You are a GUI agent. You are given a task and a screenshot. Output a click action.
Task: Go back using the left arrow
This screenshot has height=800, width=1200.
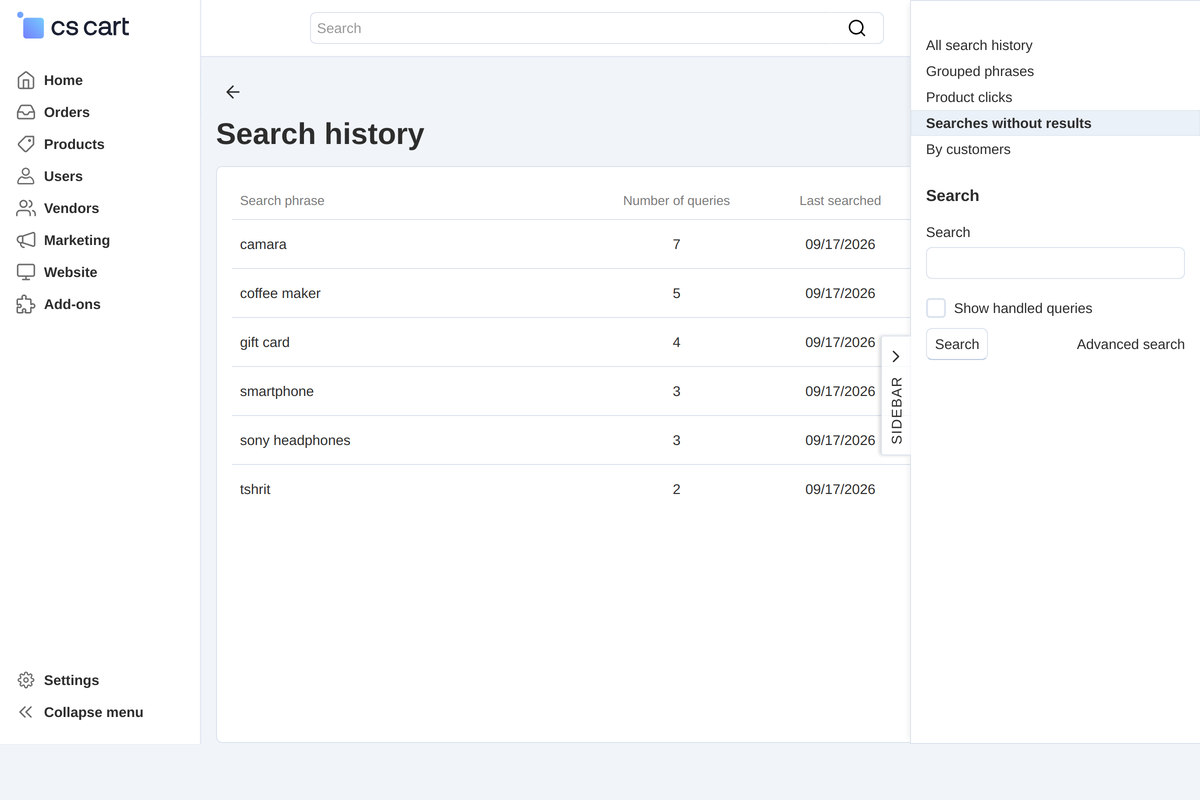pyautogui.click(x=233, y=92)
